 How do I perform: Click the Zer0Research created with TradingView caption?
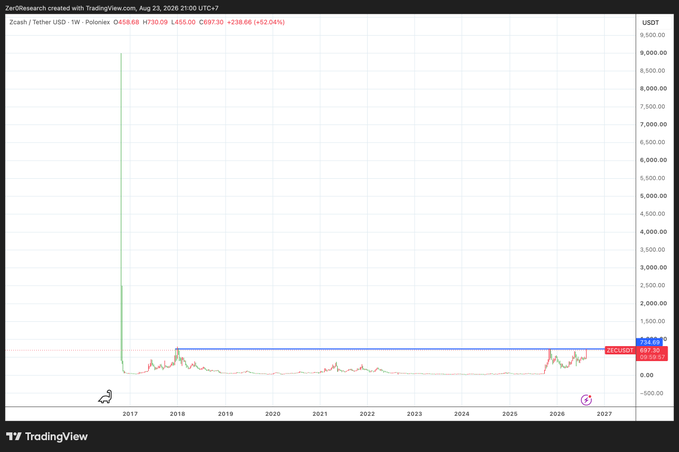pyautogui.click(x=112, y=8)
